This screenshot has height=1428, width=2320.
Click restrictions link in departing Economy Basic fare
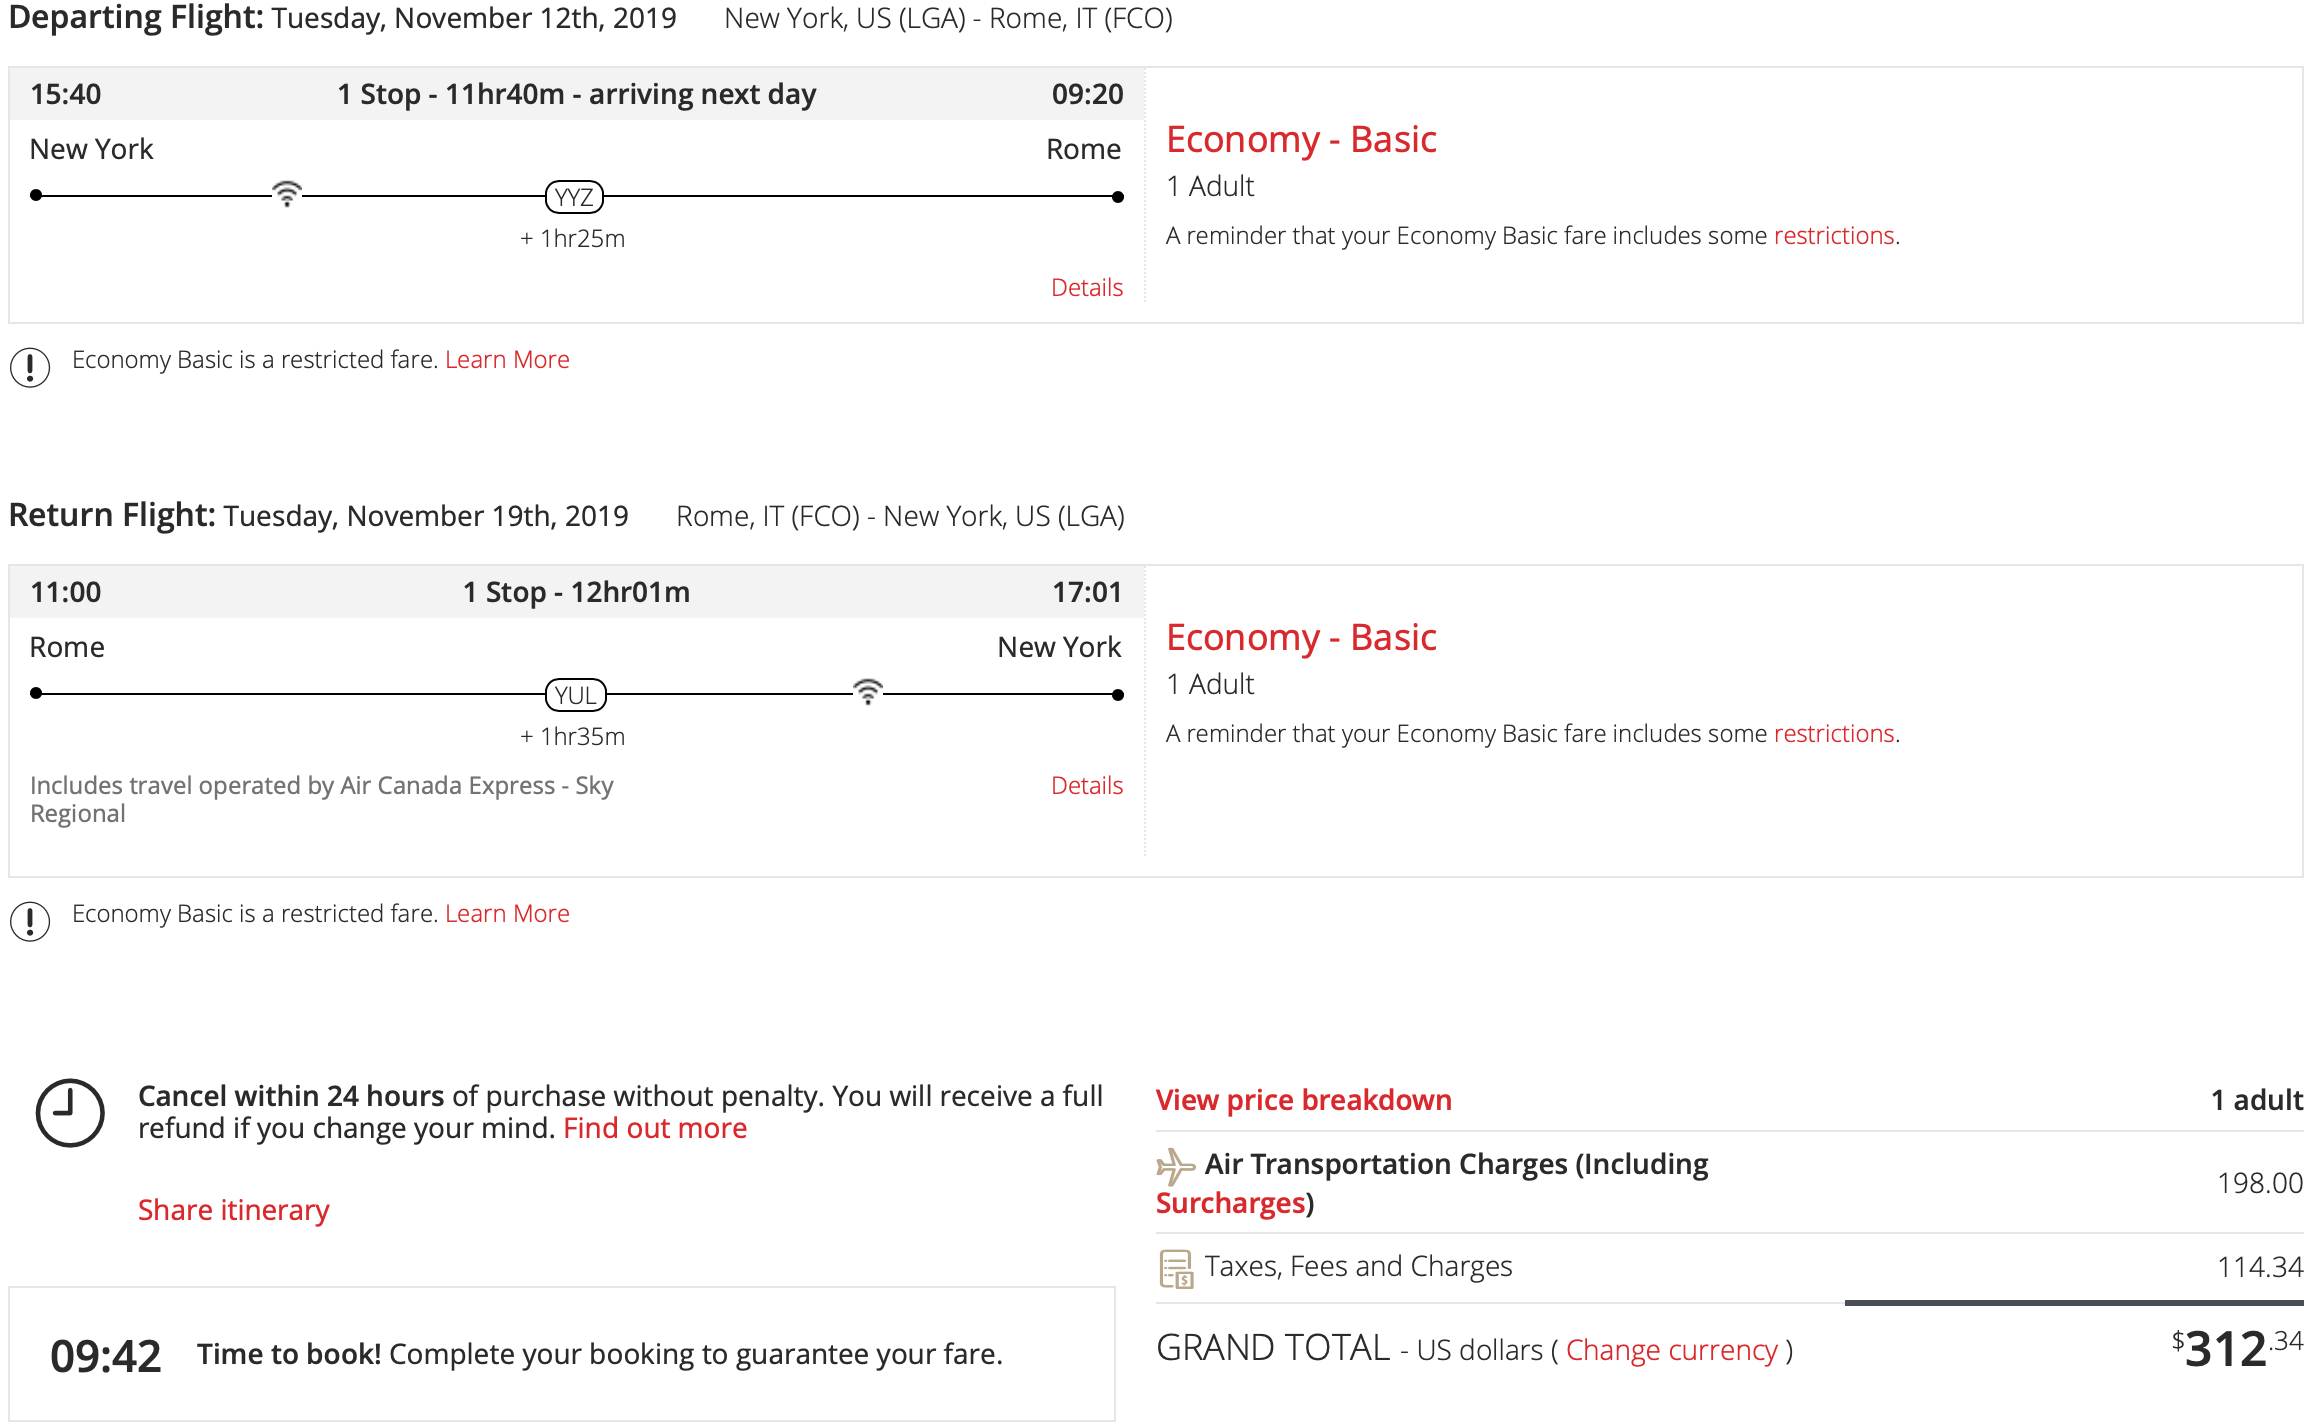click(x=1833, y=236)
